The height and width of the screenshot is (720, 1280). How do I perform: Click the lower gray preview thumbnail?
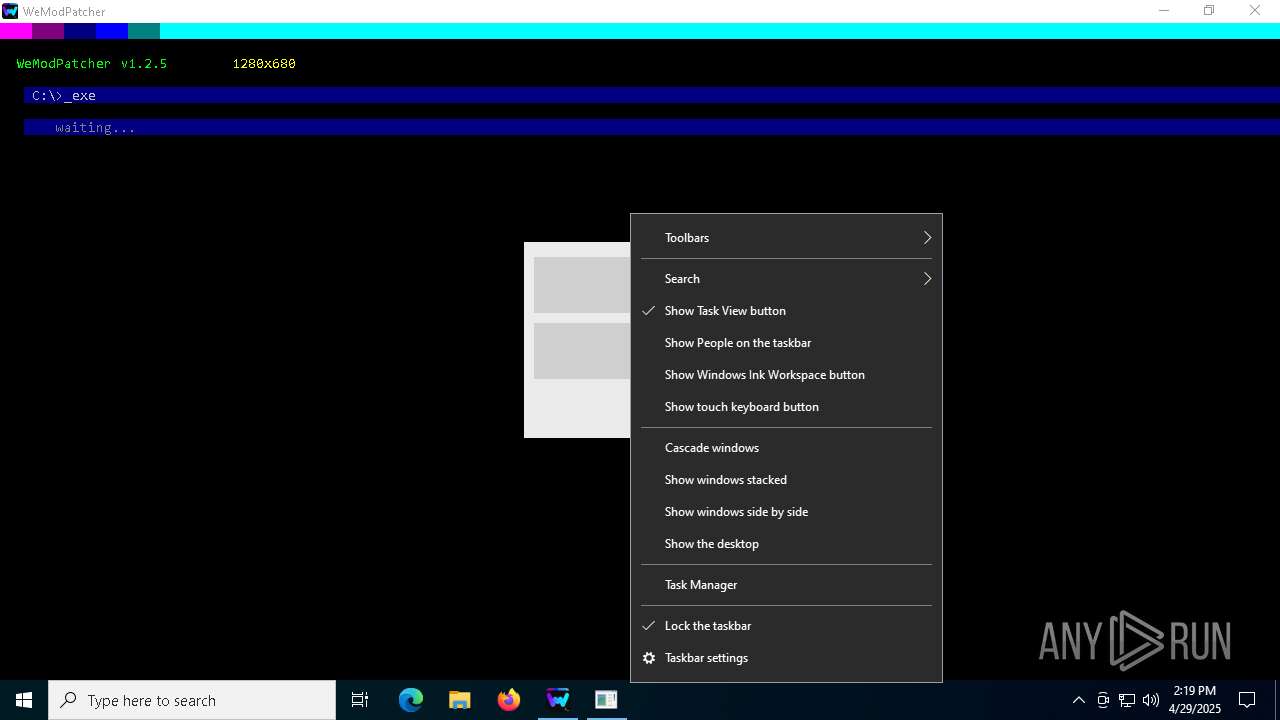[x=582, y=351]
